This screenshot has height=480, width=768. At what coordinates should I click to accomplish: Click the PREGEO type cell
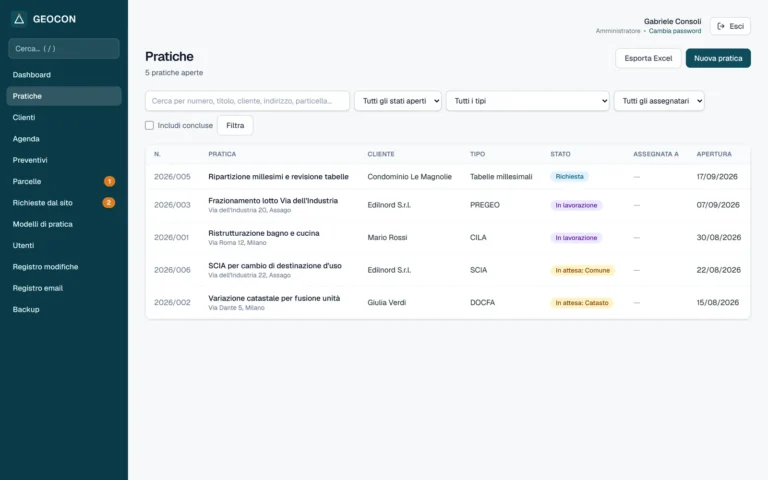pos(484,205)
